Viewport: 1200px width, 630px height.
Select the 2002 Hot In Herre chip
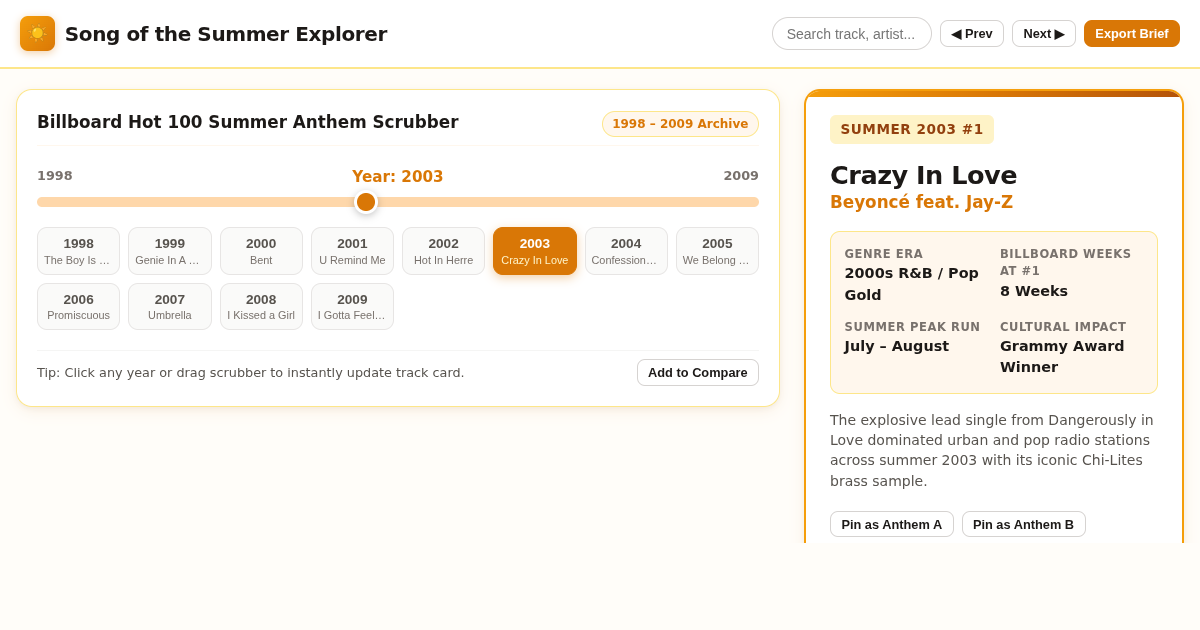tap(444, 251)
